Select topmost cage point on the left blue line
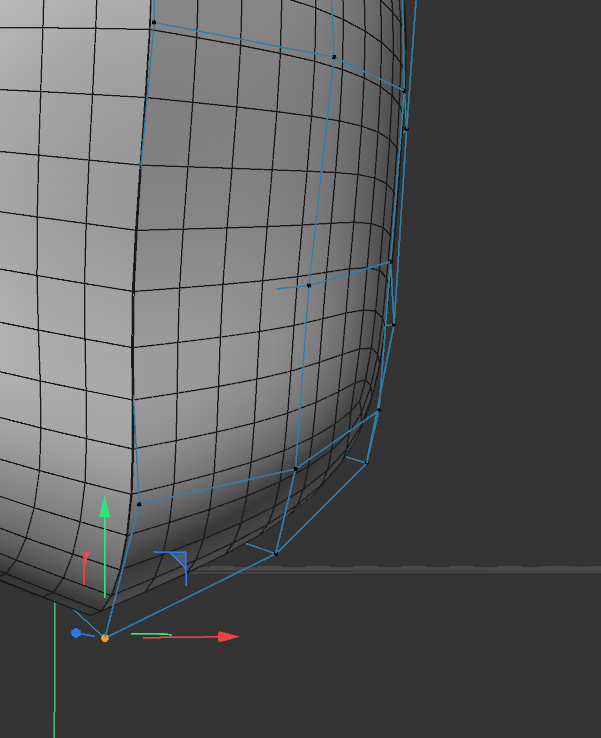This screenshot has width=601, height=738. point(154,22)
